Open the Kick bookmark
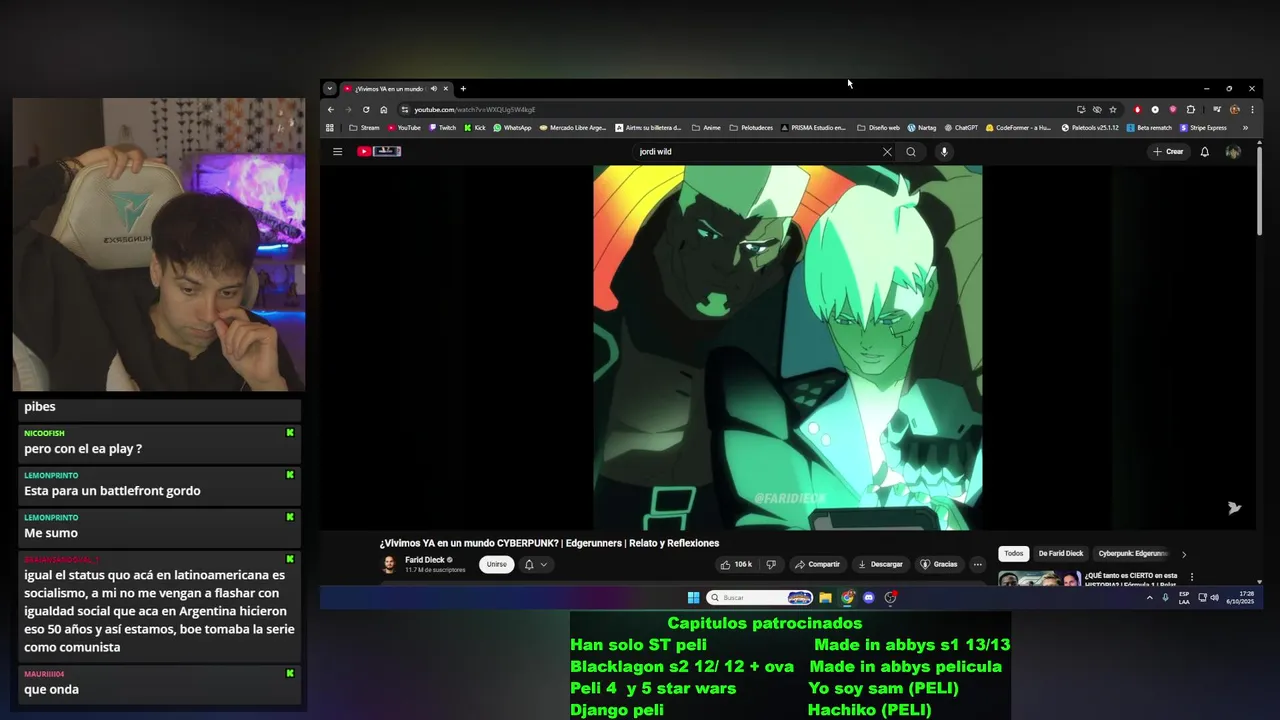This screenshot has height=720, width=1280. 475,128
